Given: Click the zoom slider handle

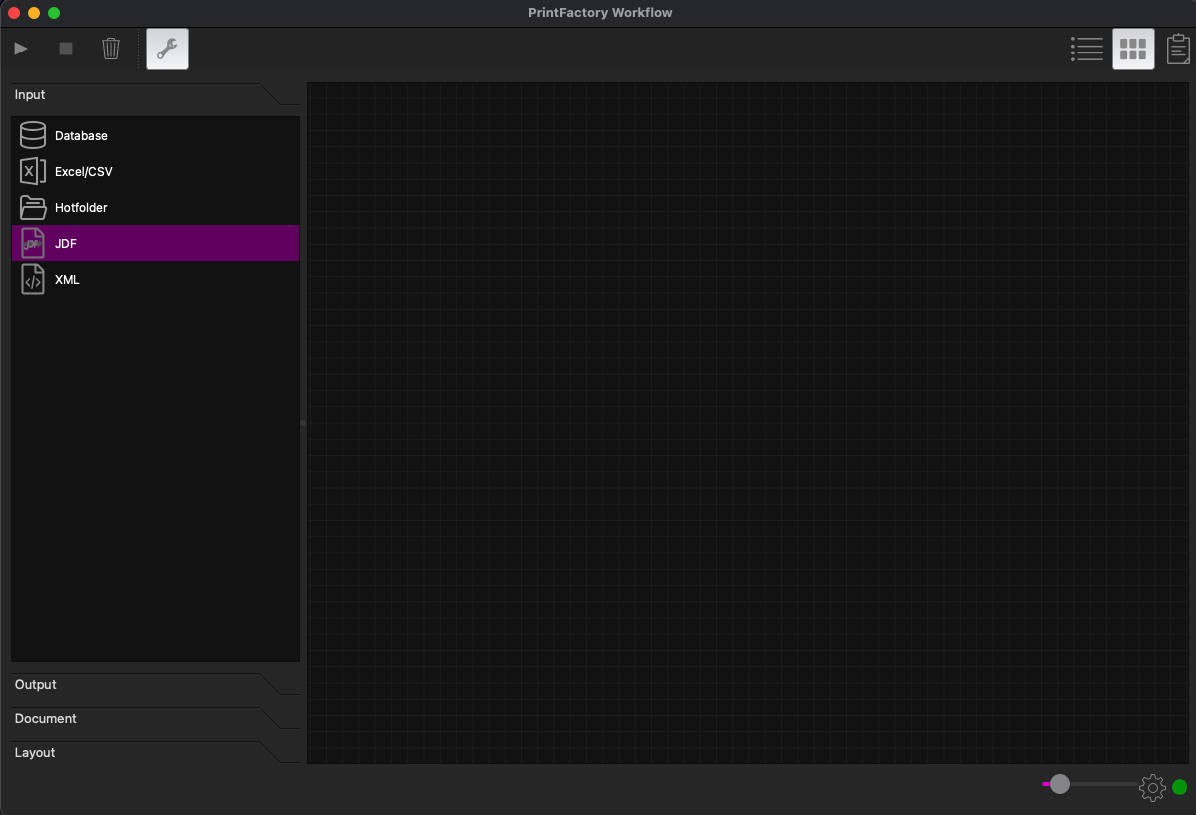Looking at the screenshot, I should (1059, 784).
